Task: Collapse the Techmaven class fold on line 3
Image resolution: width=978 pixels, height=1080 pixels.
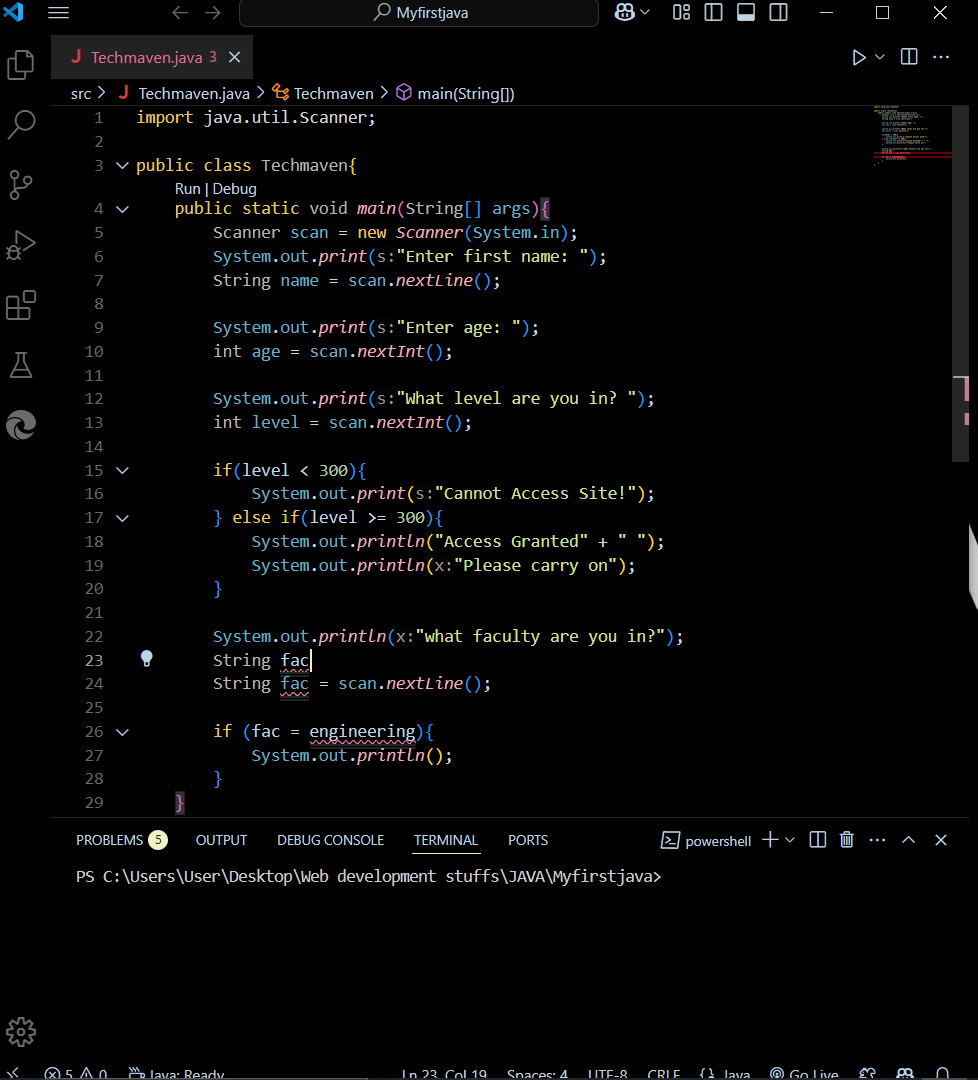Action: (x=122, y=165)
